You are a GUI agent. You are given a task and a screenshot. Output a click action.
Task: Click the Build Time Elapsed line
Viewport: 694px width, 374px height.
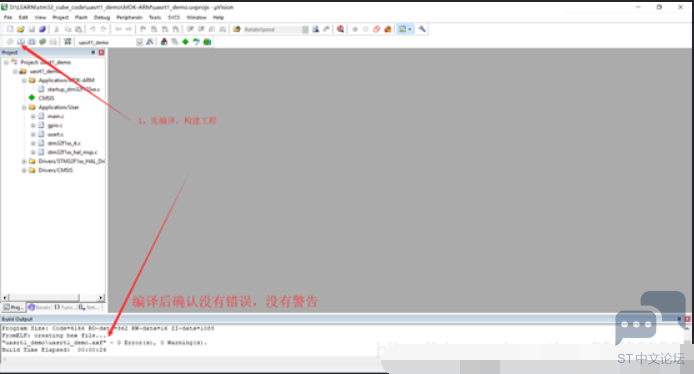point(54,350)
